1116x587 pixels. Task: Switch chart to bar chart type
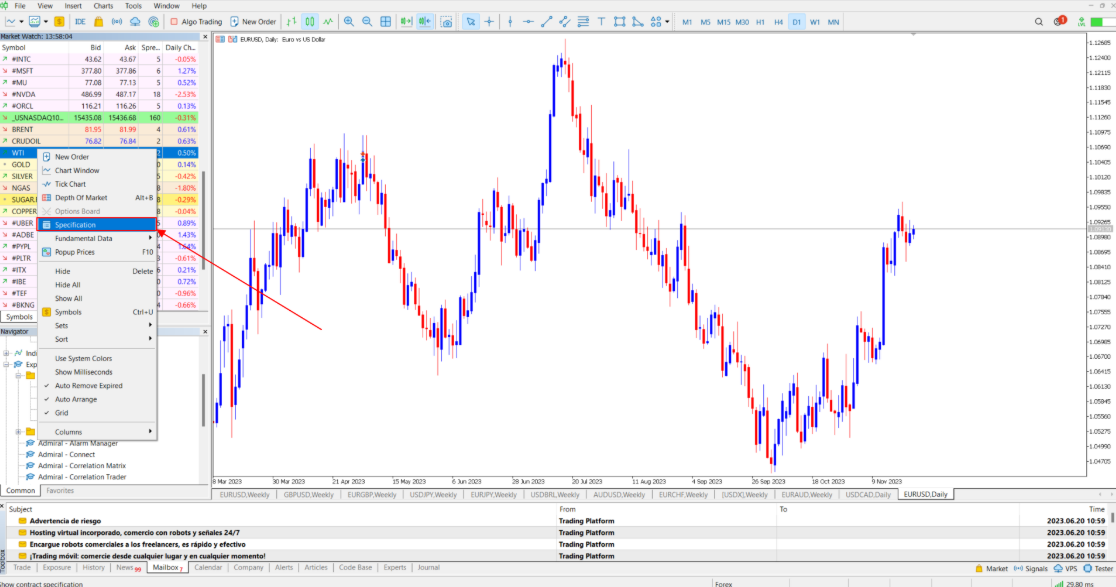click(x=291, y=22)
